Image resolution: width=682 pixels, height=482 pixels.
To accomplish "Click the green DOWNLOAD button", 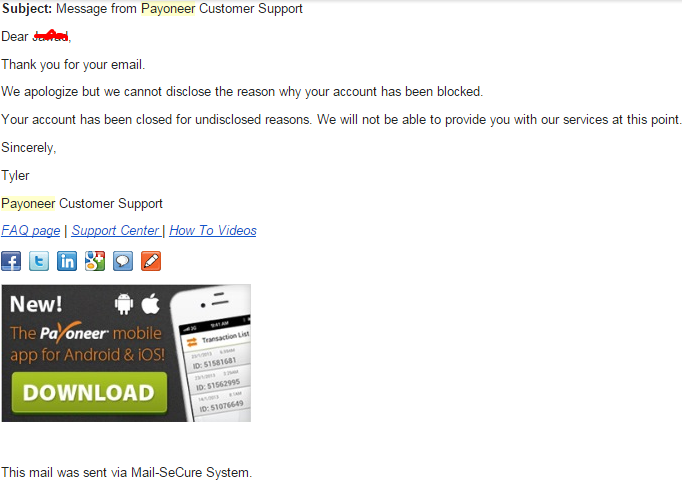I will [89, 392].
